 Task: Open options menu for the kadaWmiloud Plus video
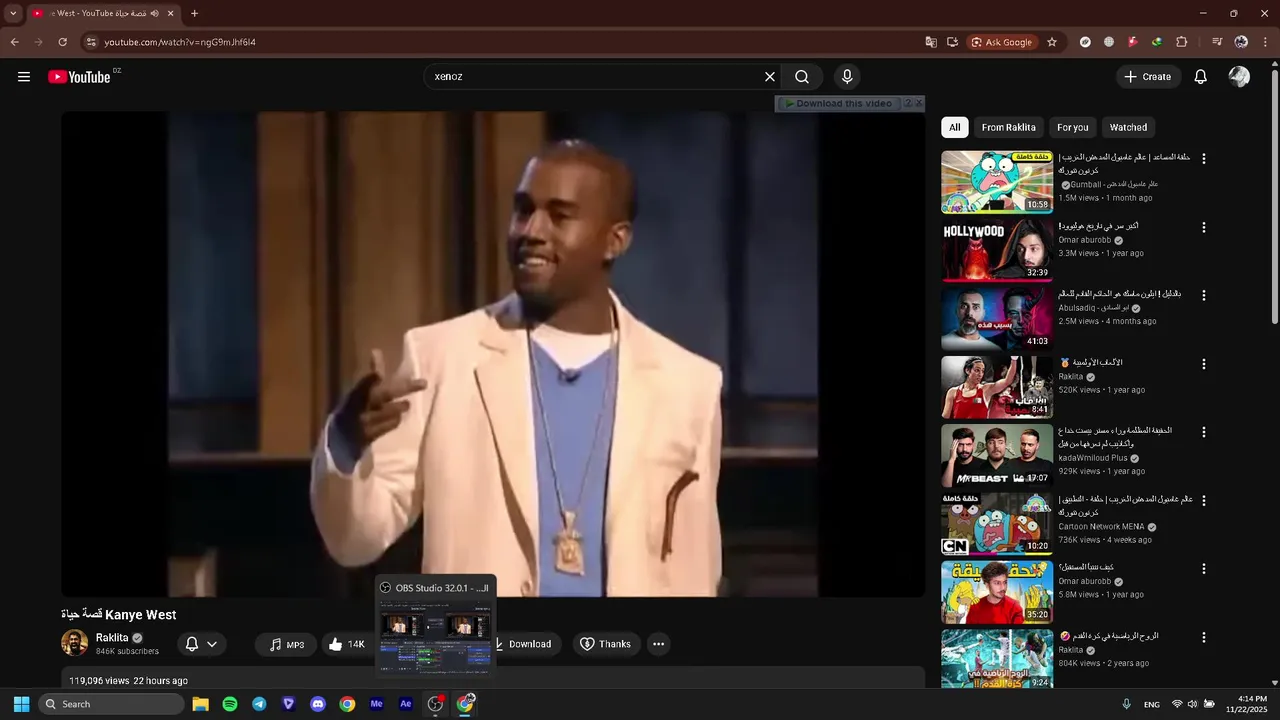pyautogui.click(x=1204, y=432)
